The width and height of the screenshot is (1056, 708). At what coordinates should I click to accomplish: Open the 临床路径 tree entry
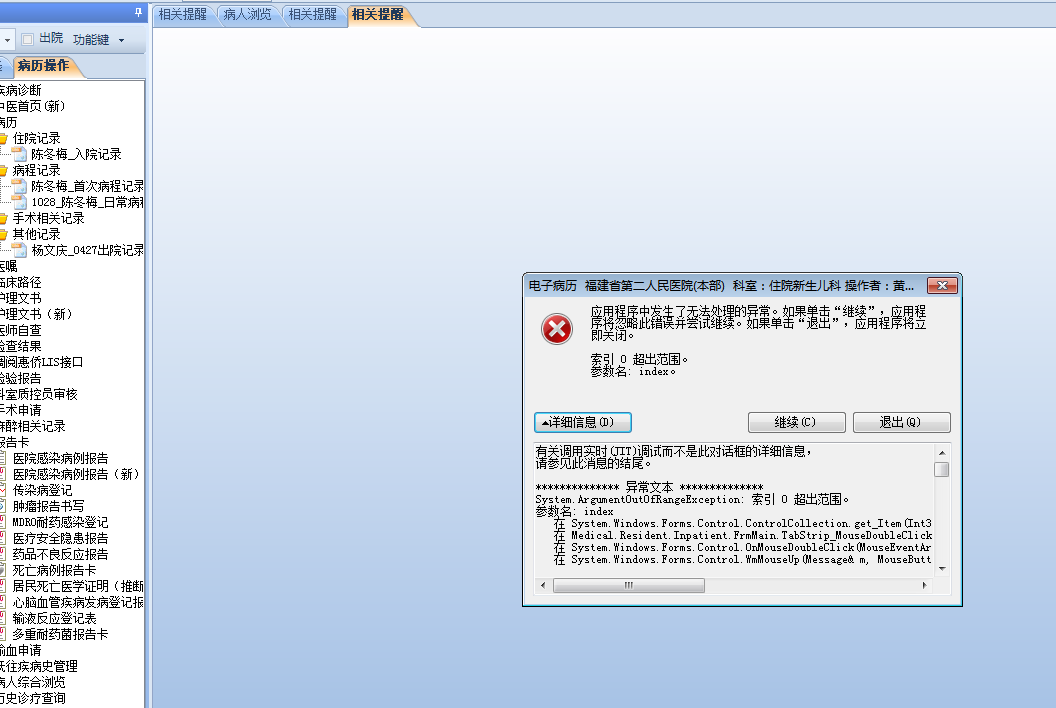tap(20, 282)
